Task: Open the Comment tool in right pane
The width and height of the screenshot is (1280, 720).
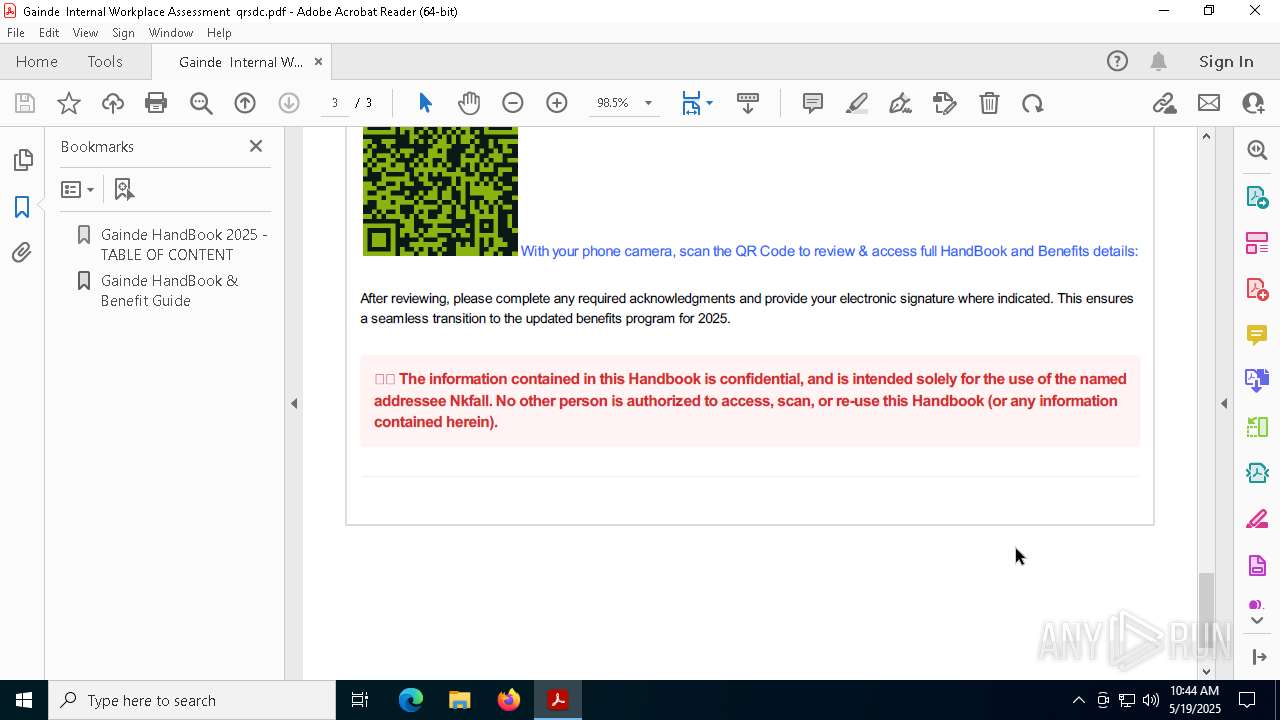Action: 1257,335
